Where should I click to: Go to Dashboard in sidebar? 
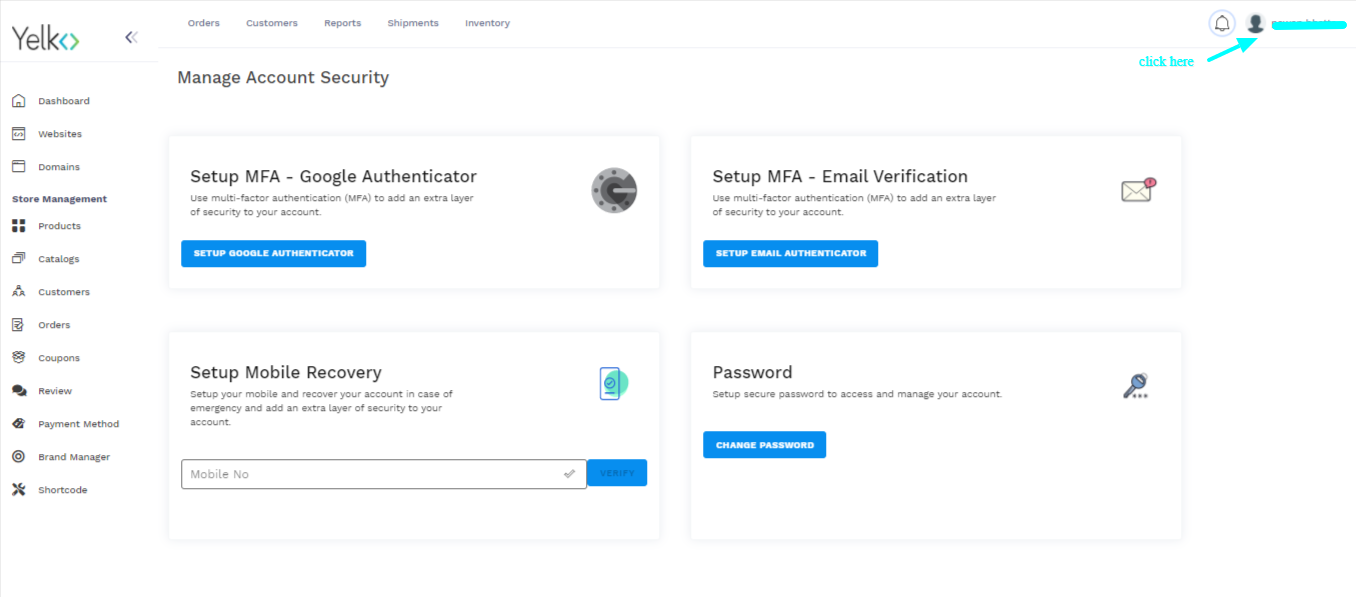pyautogui.click(x=64, y=101)
